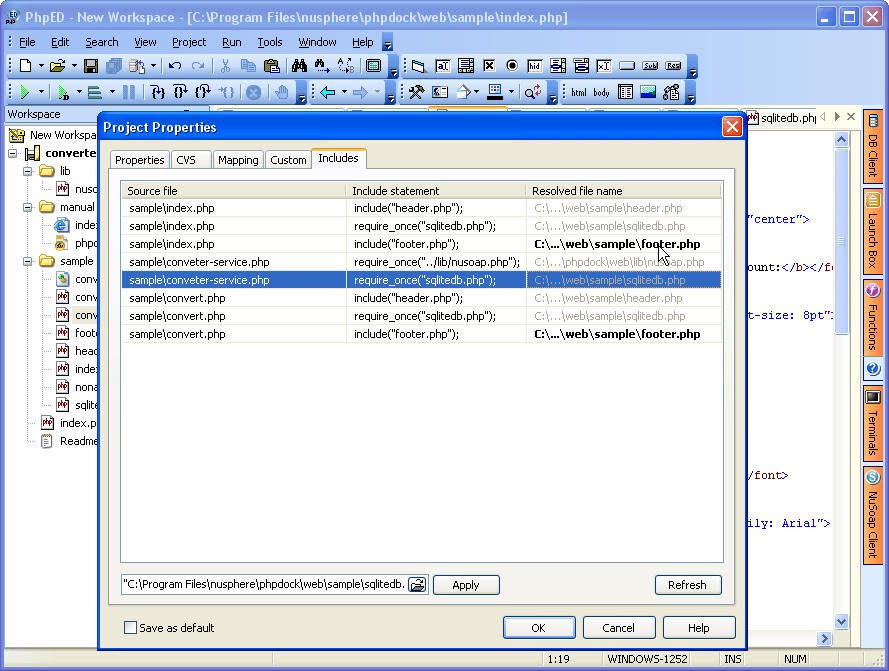The image size is (889, 671).
Task: Switch to the Properties tab
Action: 139,160
